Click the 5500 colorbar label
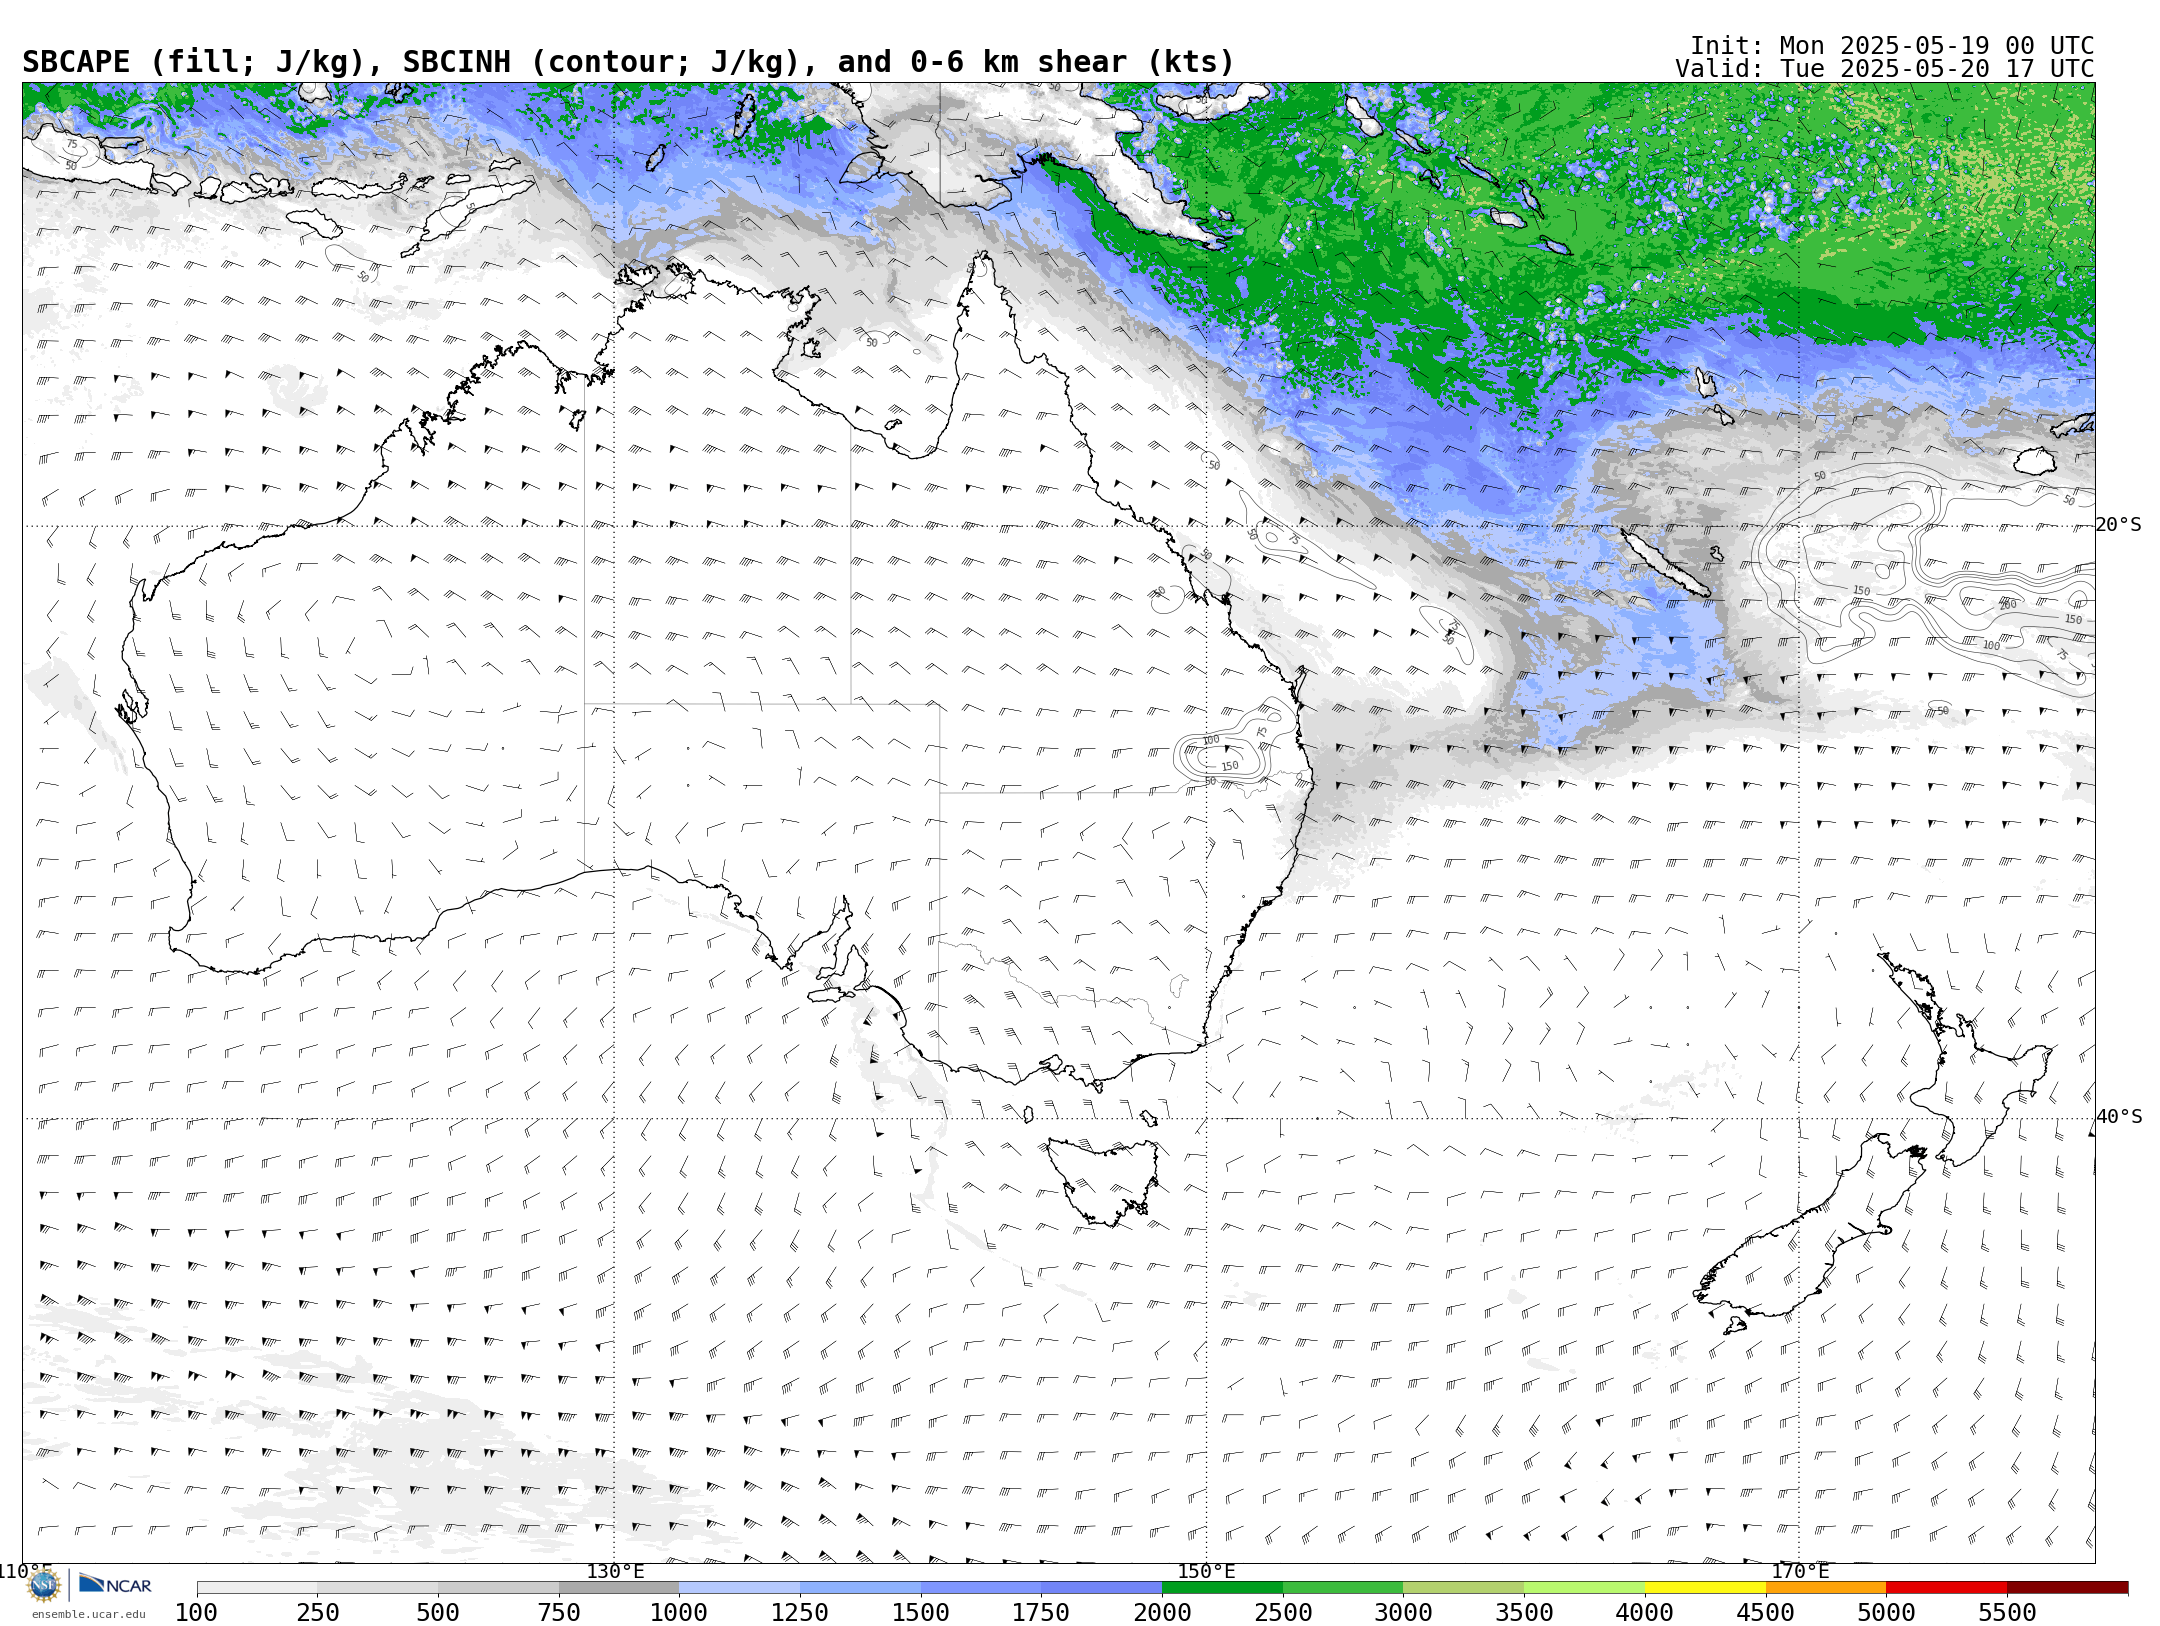Screen dimensions: 2160x1626 point(2007,1612)
